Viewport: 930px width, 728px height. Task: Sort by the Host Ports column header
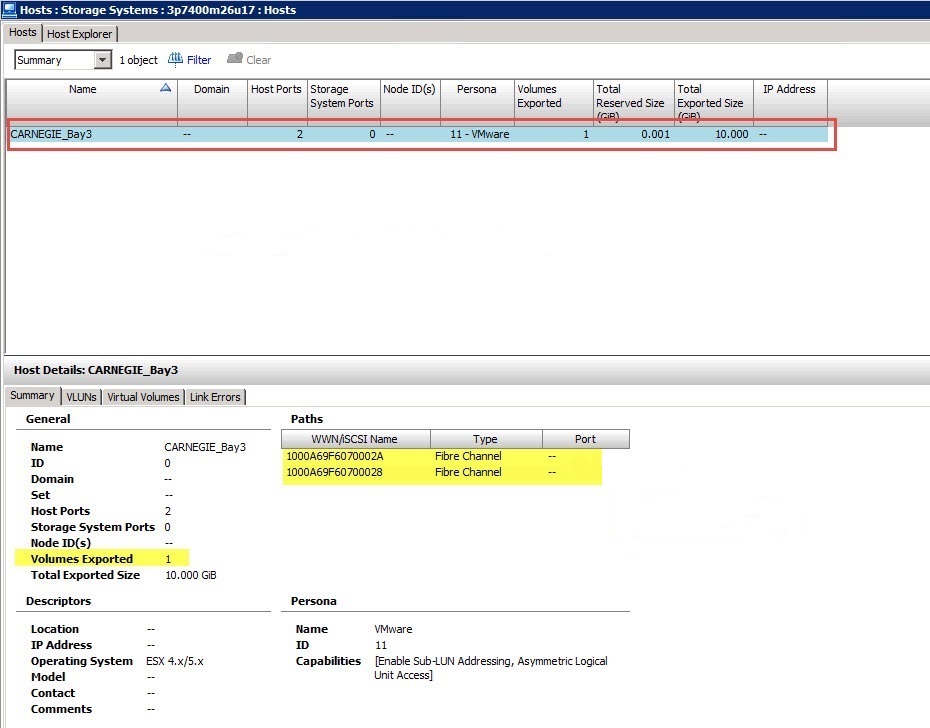(276, 90)
